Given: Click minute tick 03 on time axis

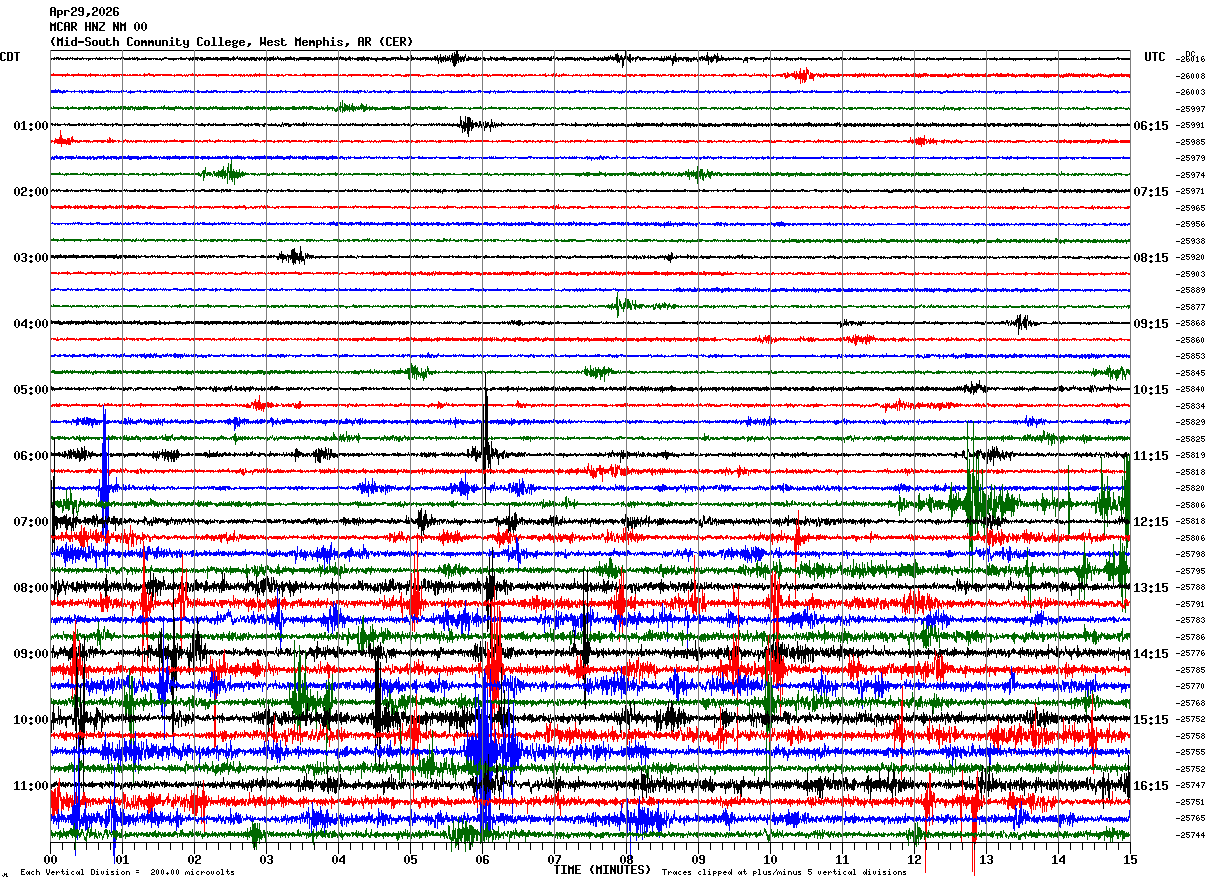Looking at the screenshot, I should (x=267, y=859).
